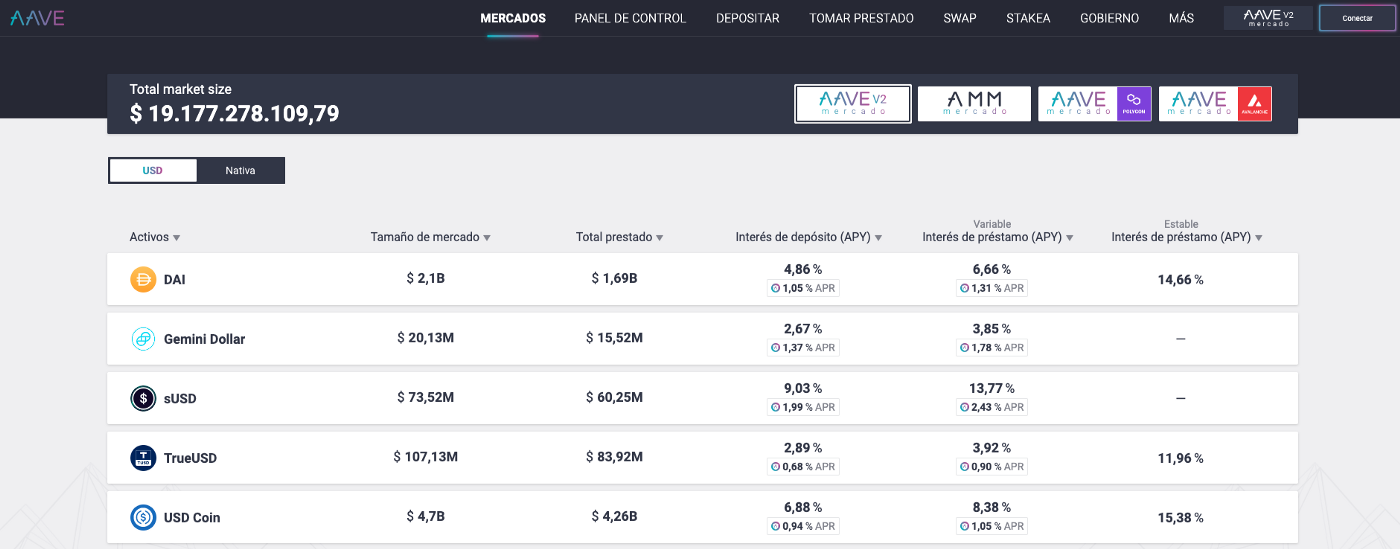Select the AAVE Avalanche mercado card
Screen dimensions: 1400x549
(x=1215, y=104)
